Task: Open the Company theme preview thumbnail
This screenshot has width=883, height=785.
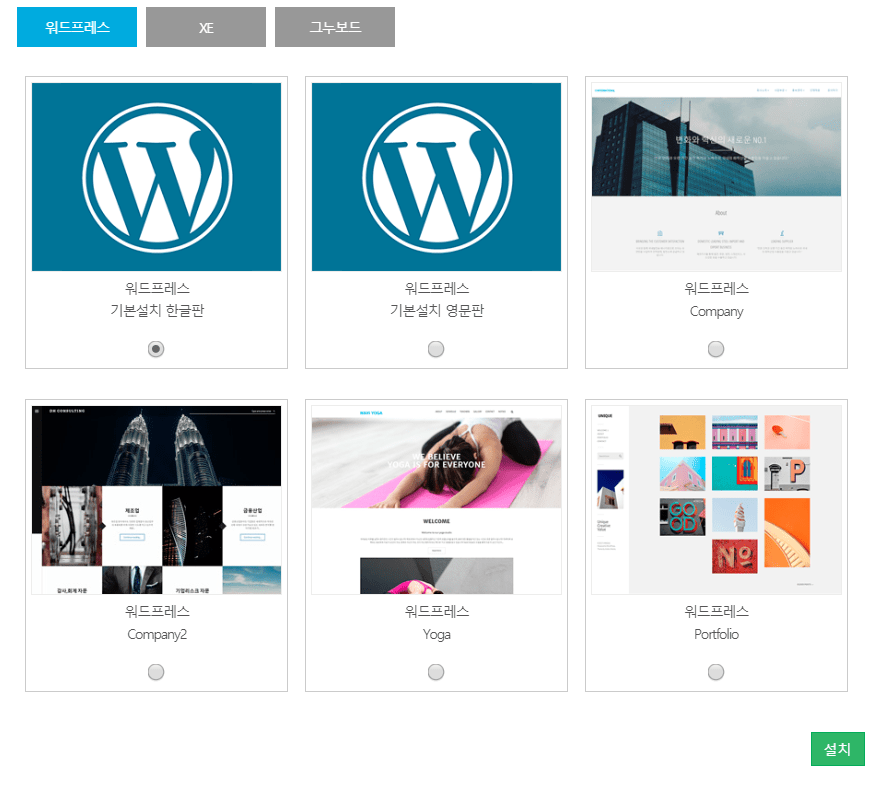Action: point(716,177)
